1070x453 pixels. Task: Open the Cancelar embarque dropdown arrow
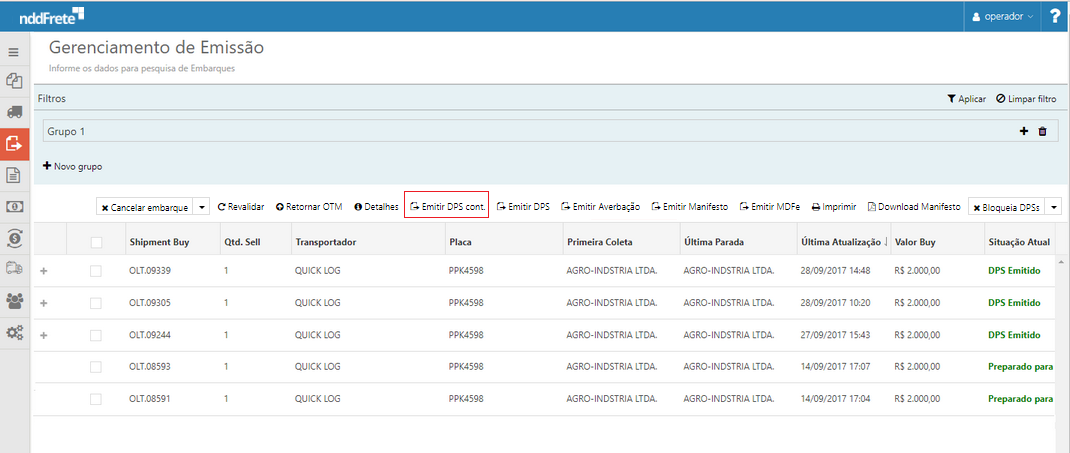[202, 207]
